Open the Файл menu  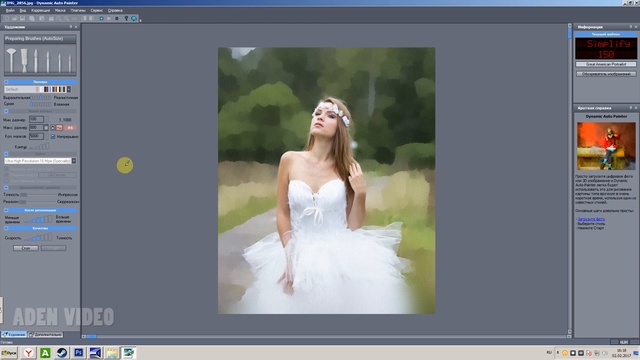click(10, 10)
